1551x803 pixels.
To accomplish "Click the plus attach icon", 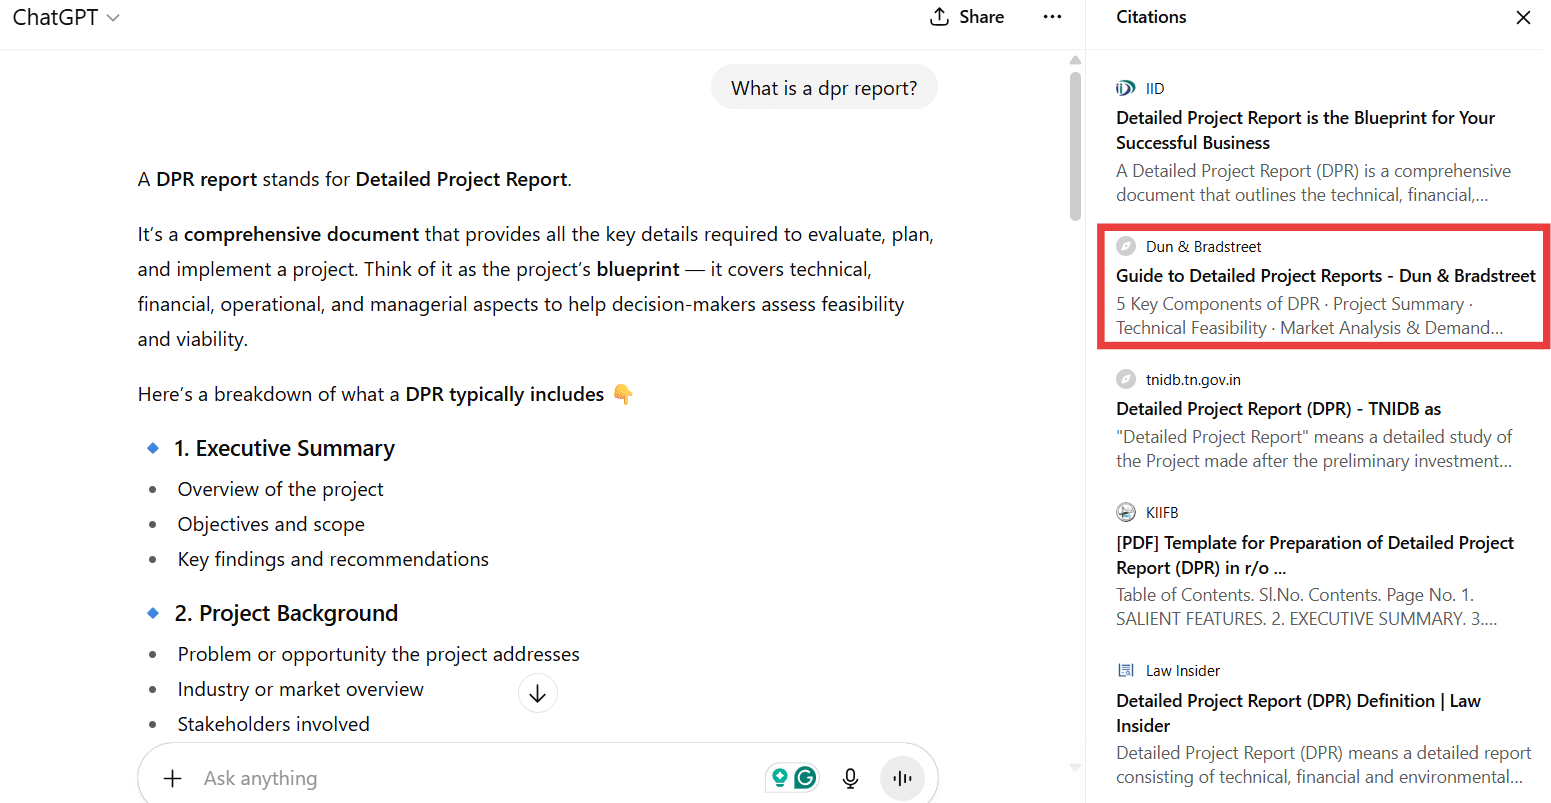I will [173, 778].
